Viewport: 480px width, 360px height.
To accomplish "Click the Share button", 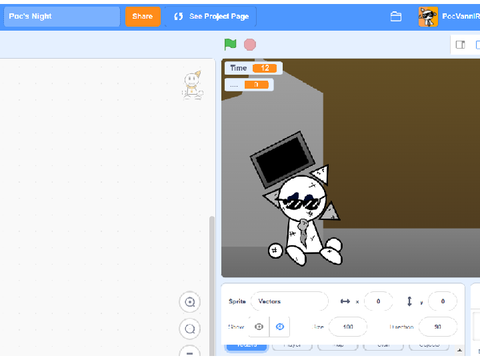I will 143,16.
